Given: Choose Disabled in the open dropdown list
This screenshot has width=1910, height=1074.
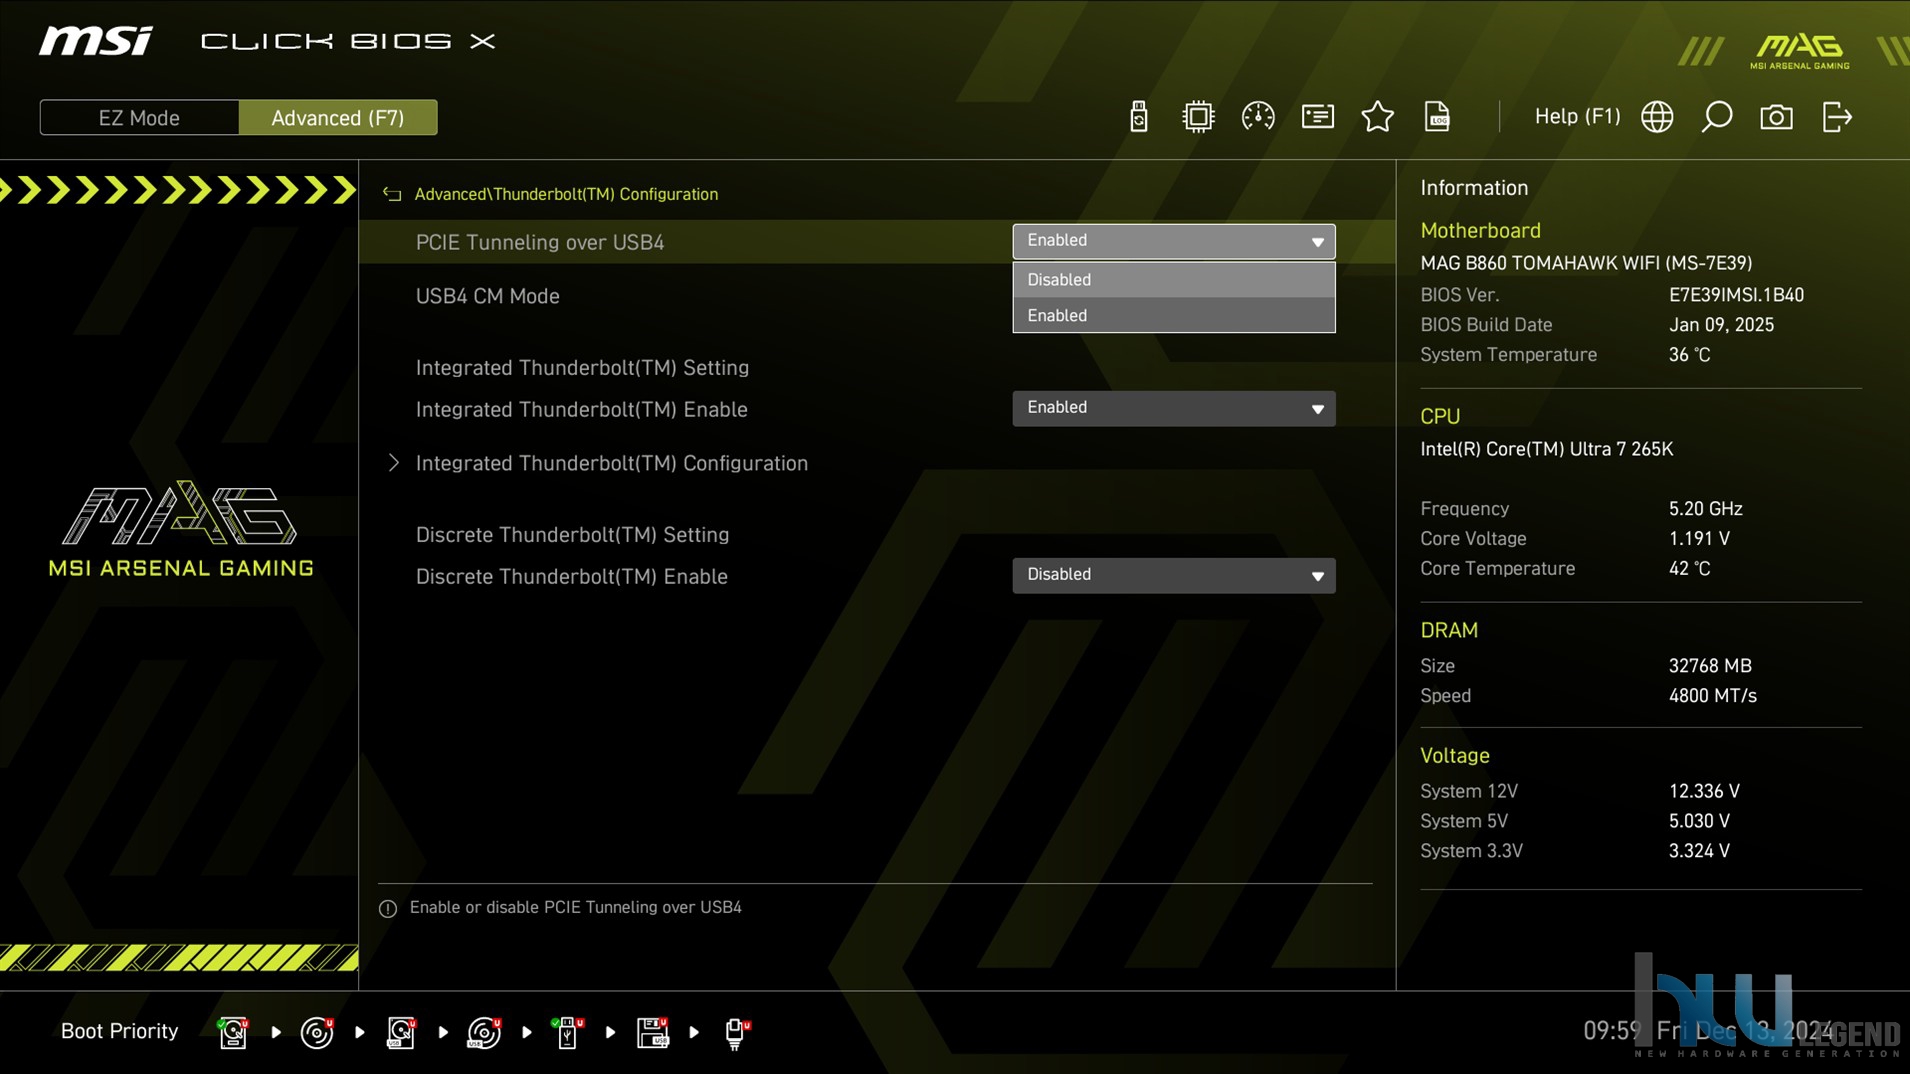Looking at the screenshot, I should tap(1173, 280).
